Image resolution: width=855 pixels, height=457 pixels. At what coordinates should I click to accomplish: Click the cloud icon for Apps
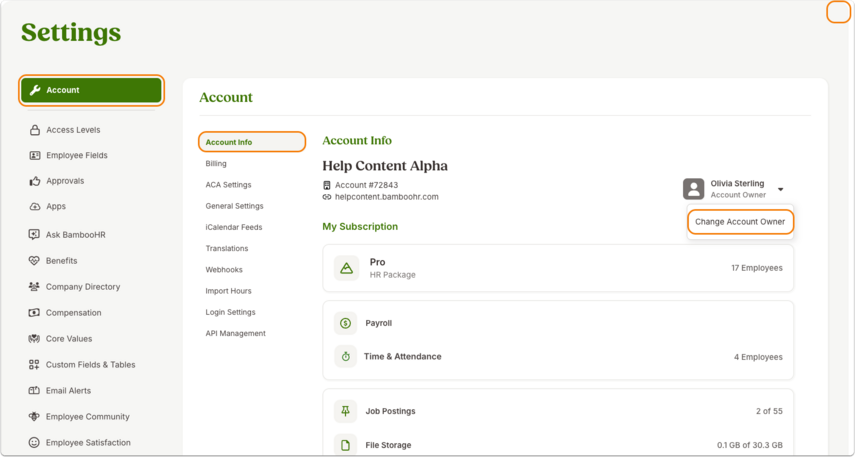35,206
